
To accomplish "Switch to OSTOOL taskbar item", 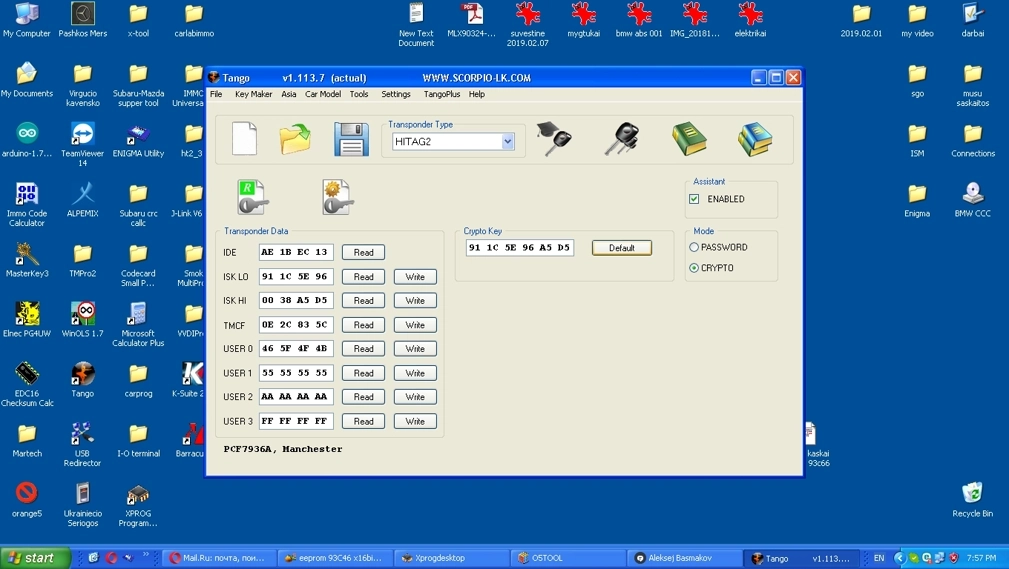I will 568,558.
